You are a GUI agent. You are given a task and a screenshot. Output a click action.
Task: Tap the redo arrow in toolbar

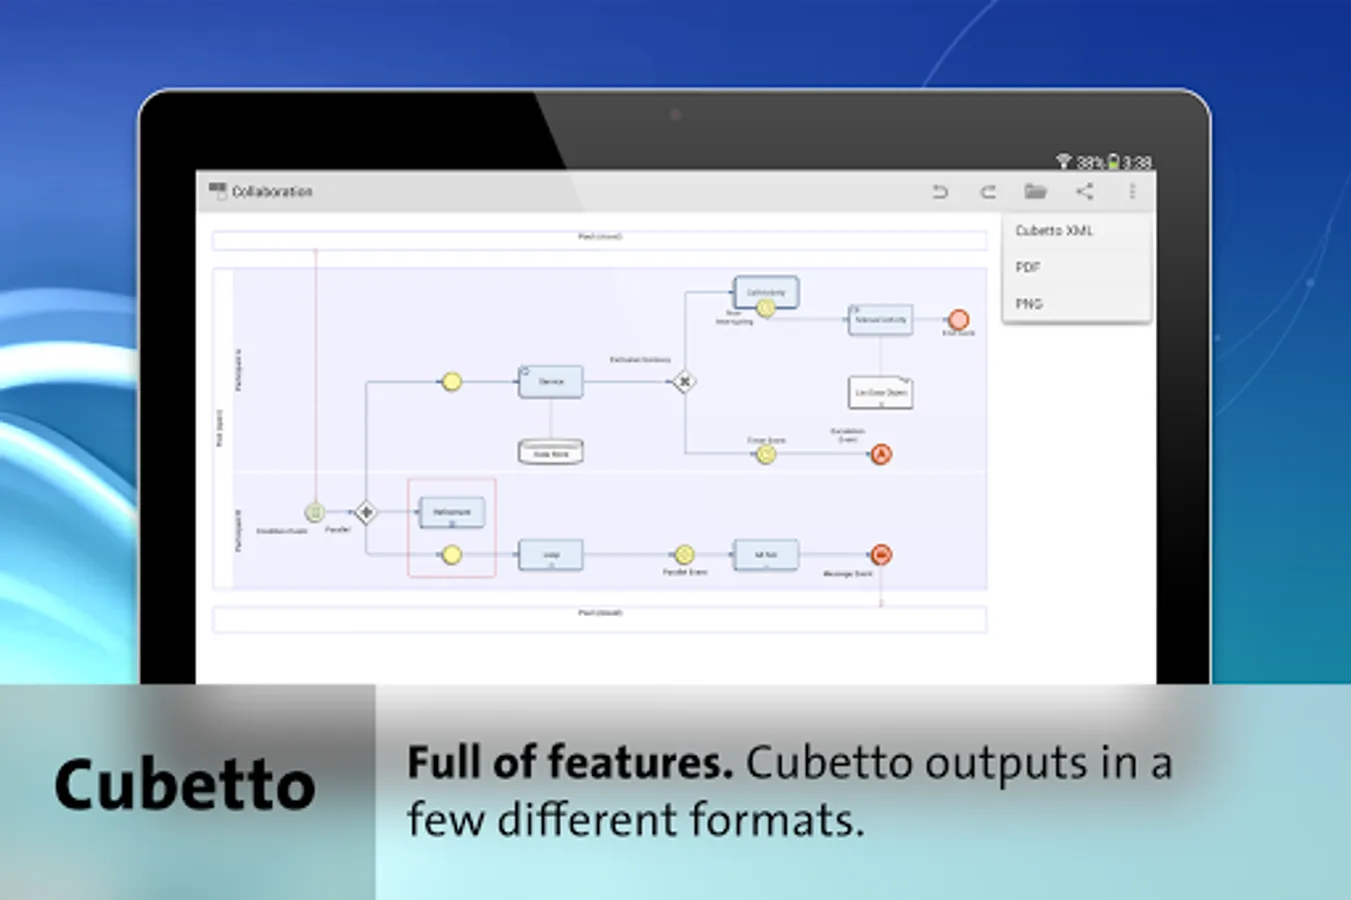pos(987,191)
